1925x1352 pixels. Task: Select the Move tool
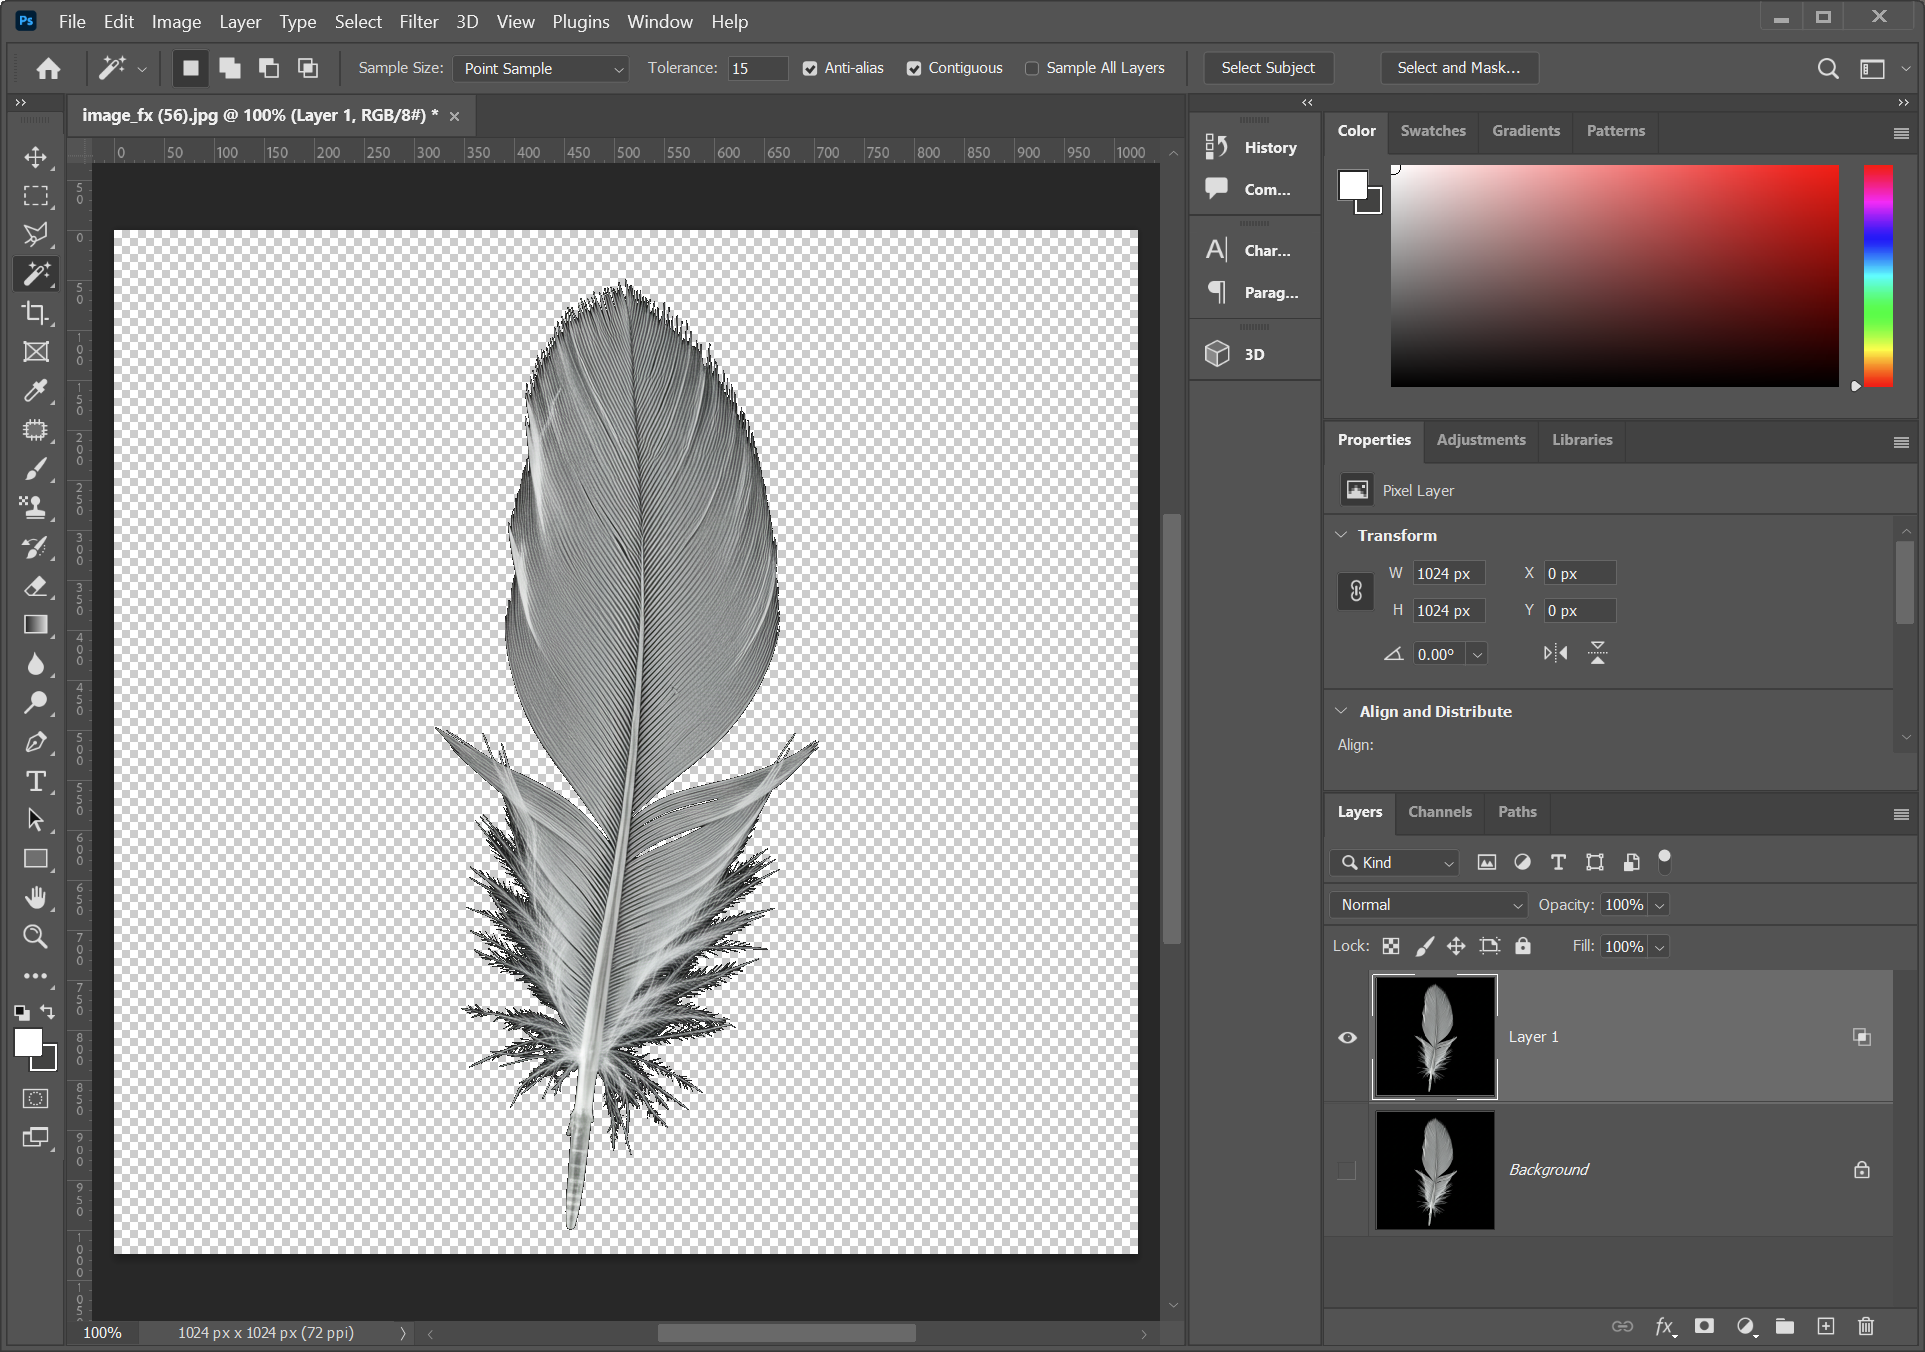point(36,157)
